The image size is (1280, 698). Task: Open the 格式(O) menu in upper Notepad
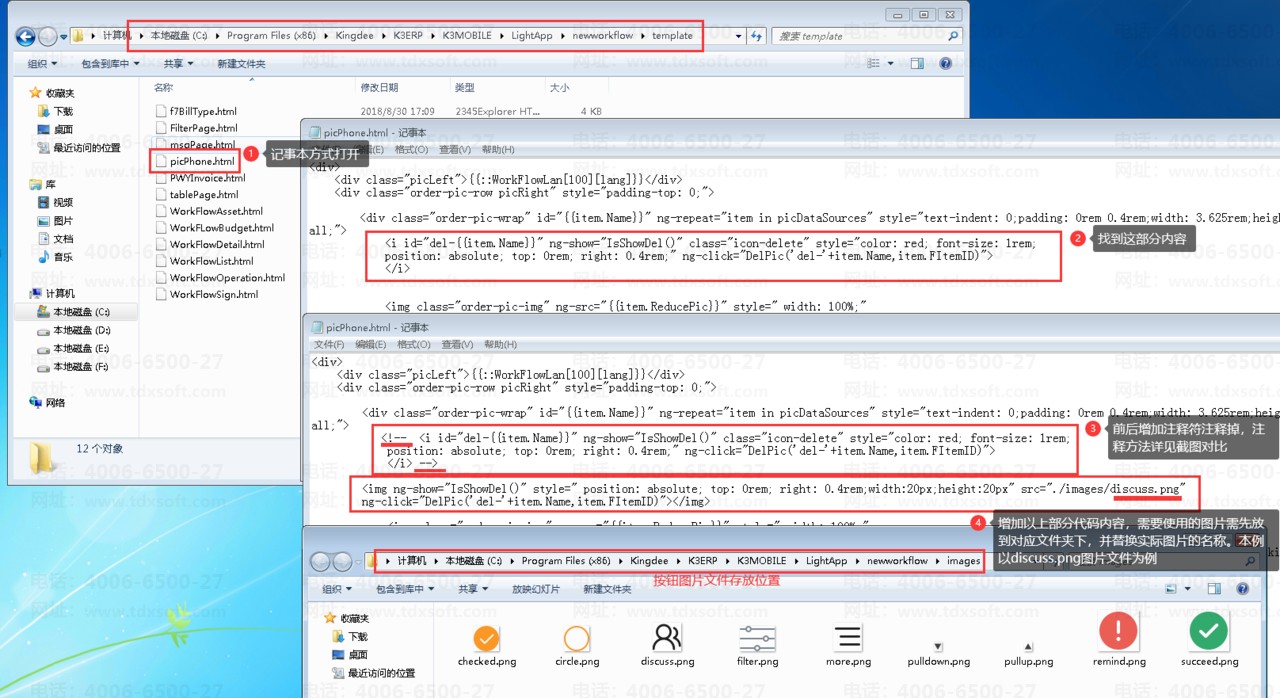(x=411, y=150)
